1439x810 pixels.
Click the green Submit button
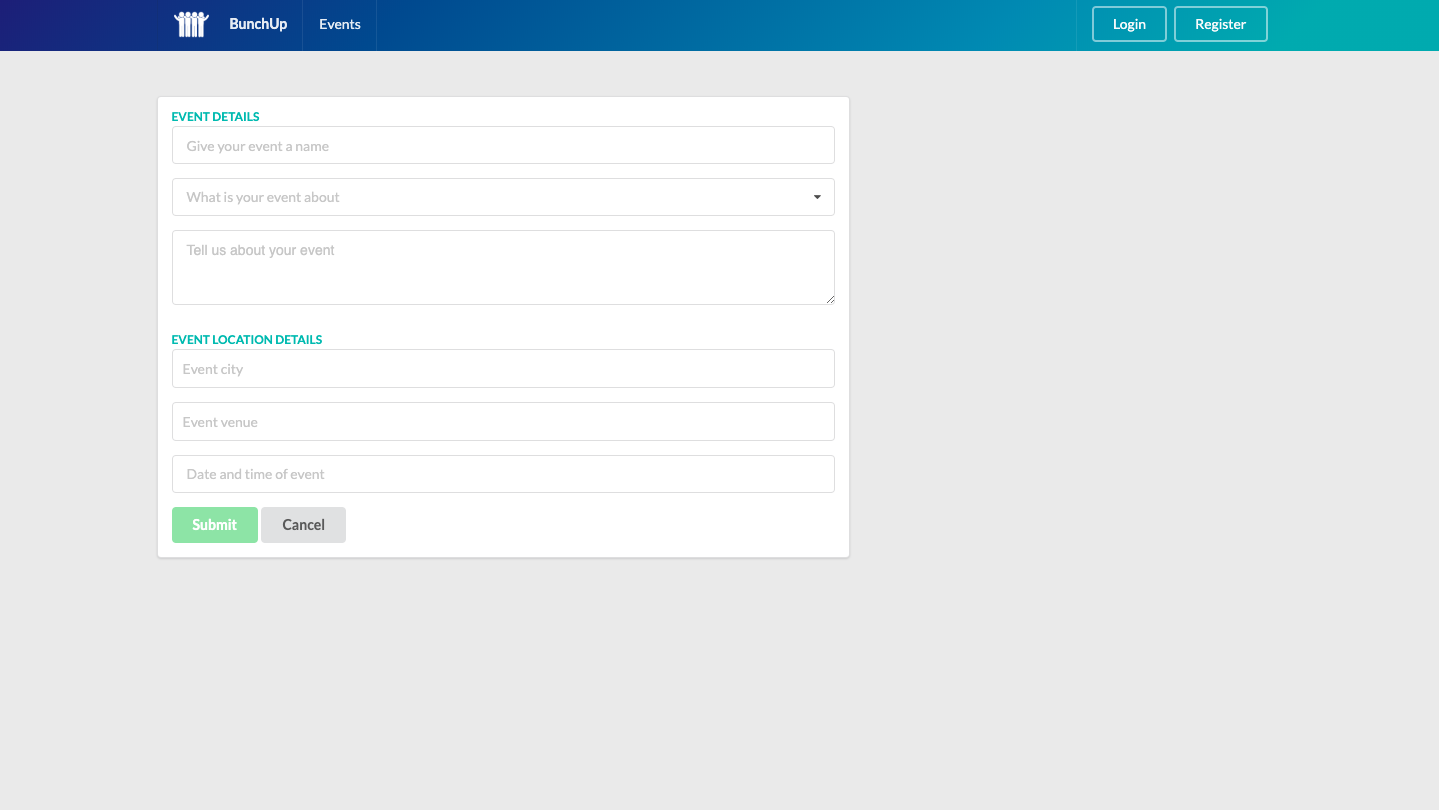click(x=215, y=525)
